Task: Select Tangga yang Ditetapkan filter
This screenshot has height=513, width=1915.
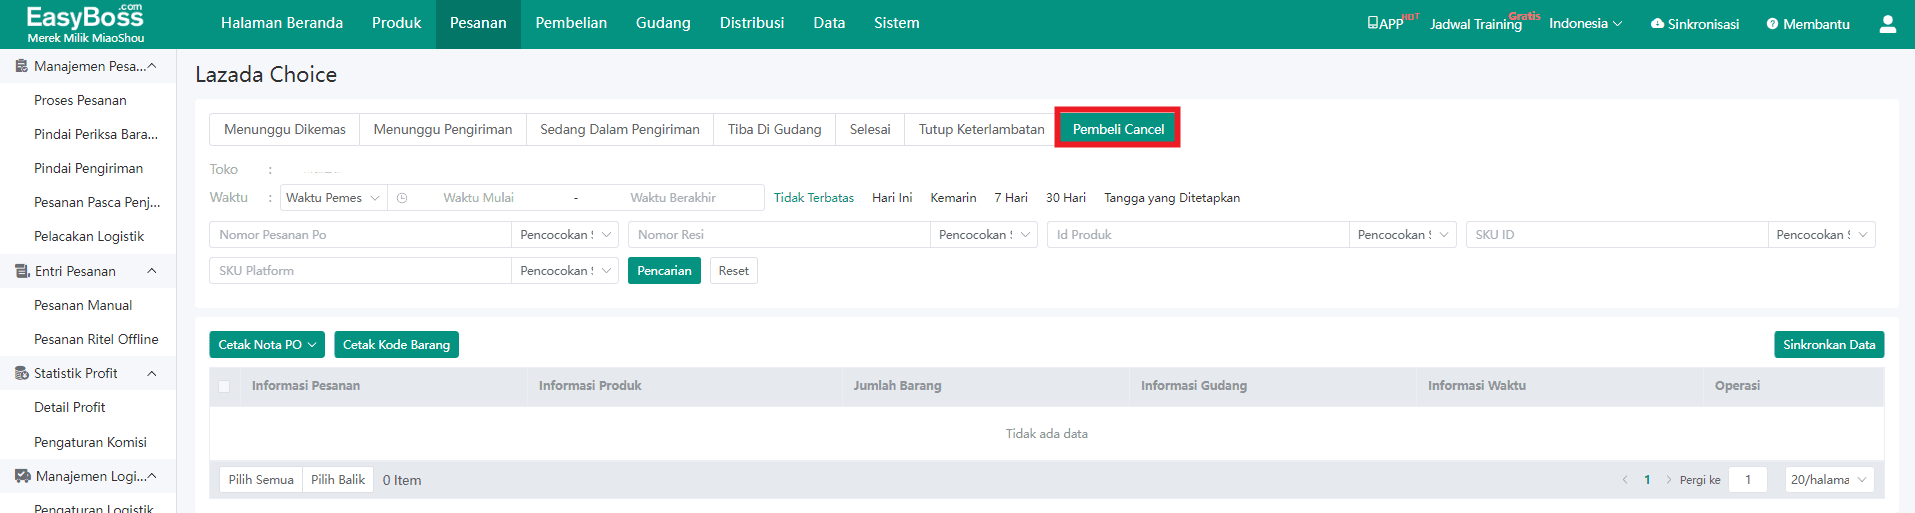Action: pyautogui.click(x=1172, y=198)
